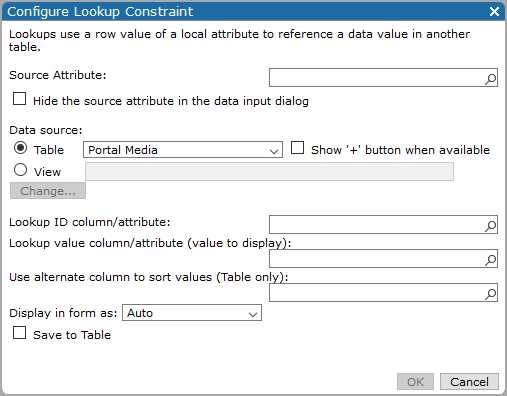Focus the alternate sort column field
Screen dimensions: 507x396
[383, 292]
